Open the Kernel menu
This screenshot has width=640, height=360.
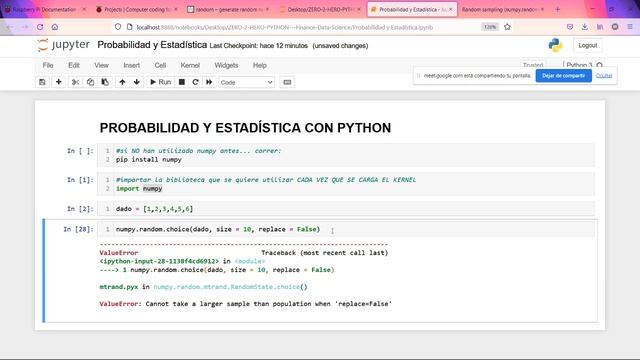click(x=190, y=65)
